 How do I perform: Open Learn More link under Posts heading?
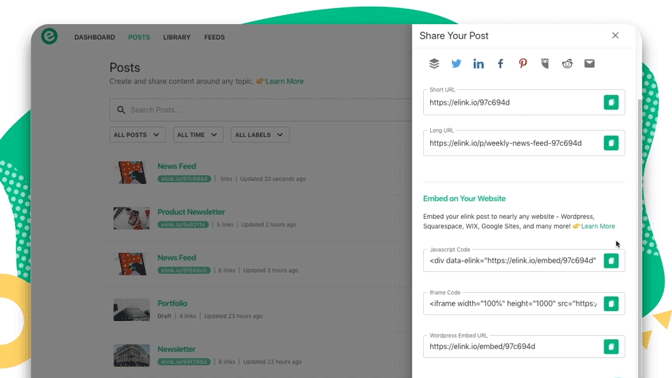[284, 81]
